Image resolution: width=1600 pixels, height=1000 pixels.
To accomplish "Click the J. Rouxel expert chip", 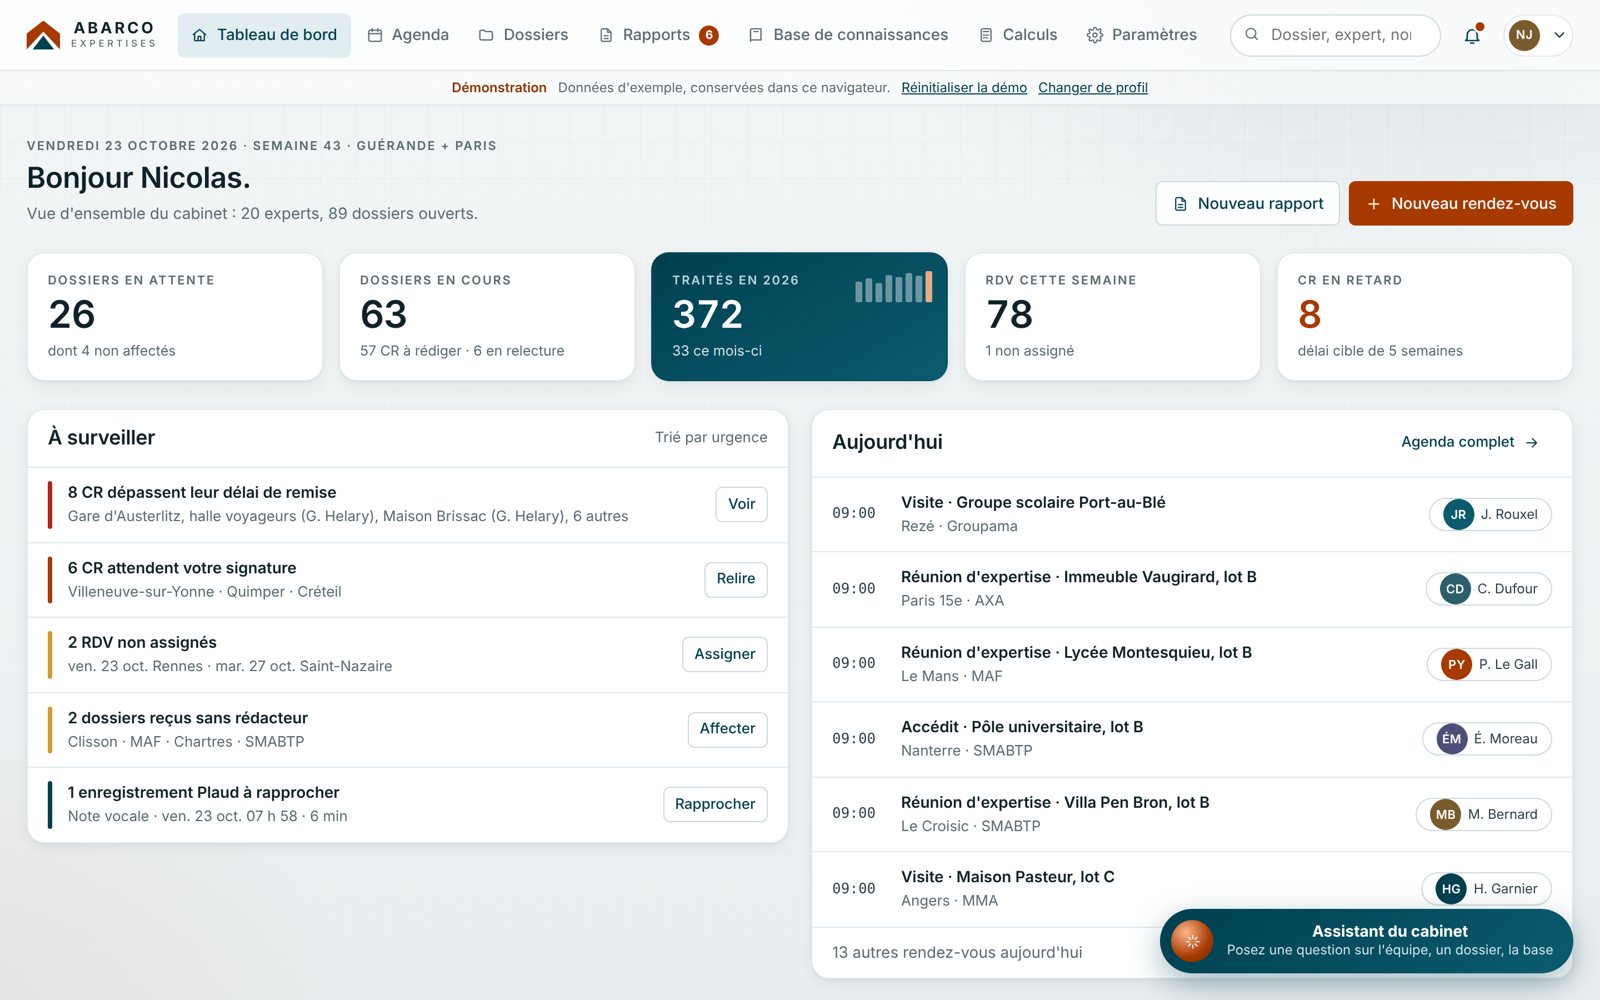I will click(1490, 514).
